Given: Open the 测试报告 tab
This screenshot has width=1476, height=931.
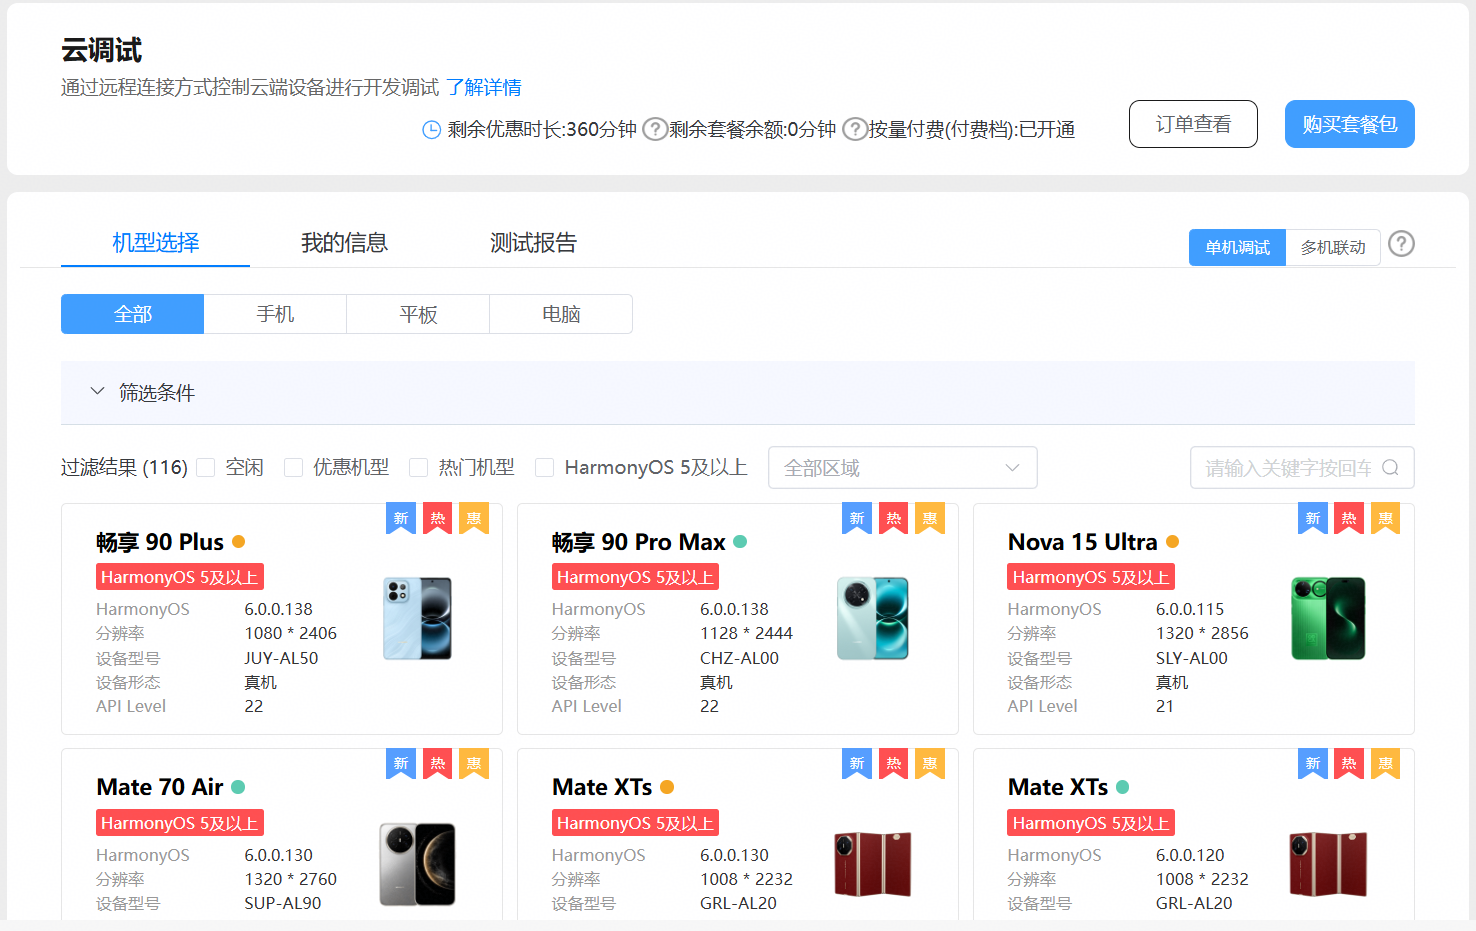Looking at the screenshot, I should click(533, 243).
